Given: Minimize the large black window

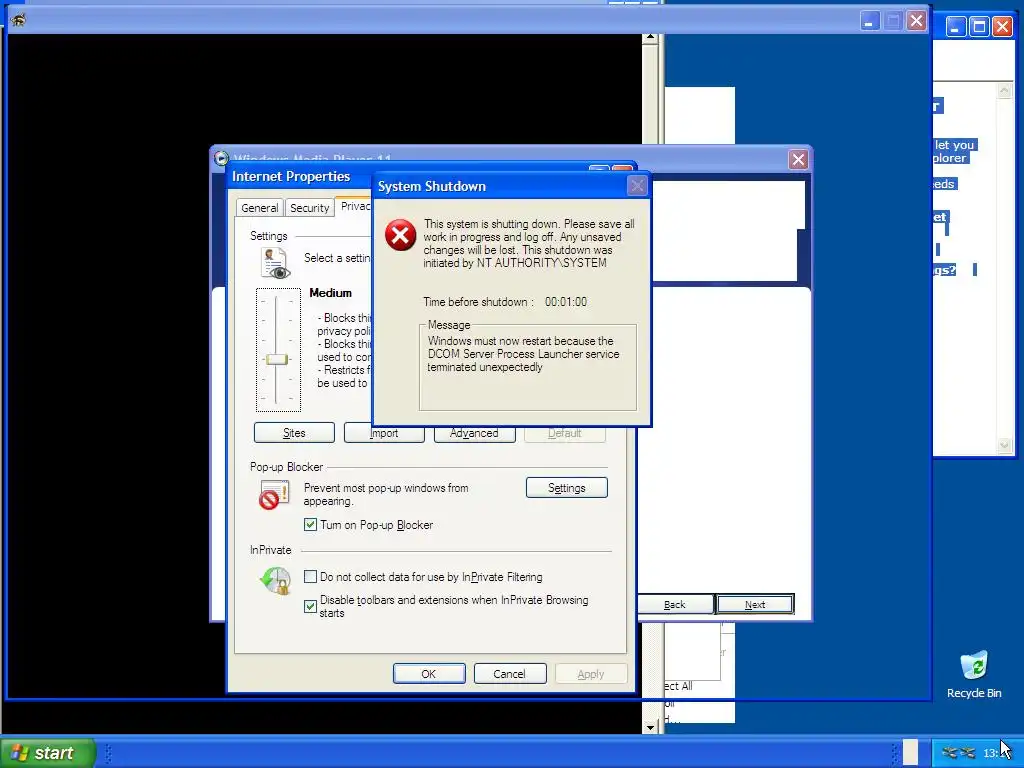Looking at the screenshot, I should click(869, 21).
